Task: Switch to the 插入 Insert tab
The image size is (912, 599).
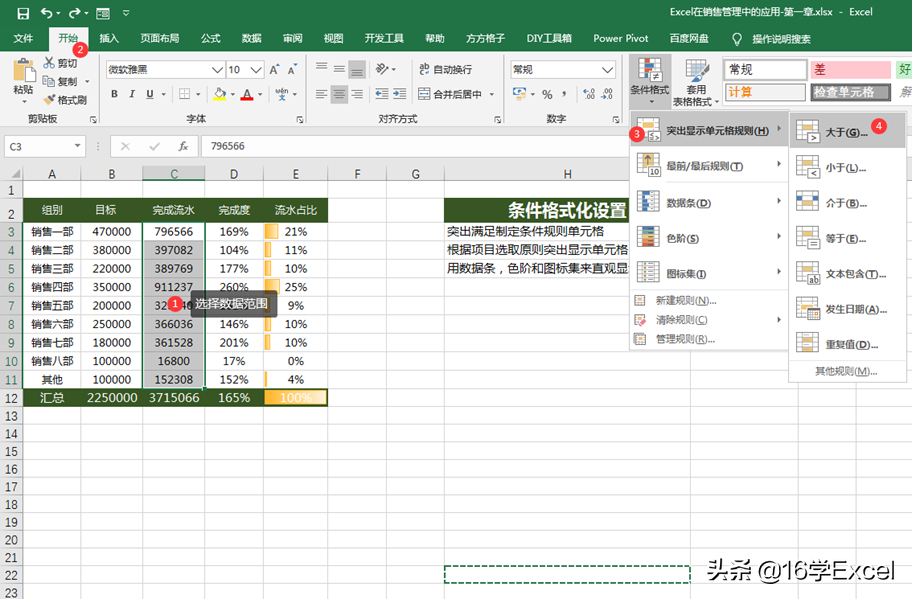Action: click(x=109, y=38)
